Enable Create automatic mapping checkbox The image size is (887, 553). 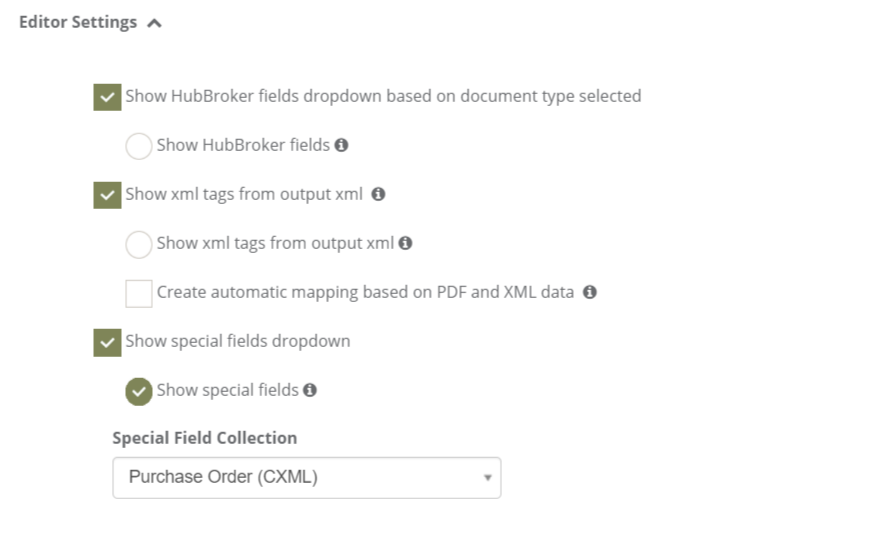[139, 293]
